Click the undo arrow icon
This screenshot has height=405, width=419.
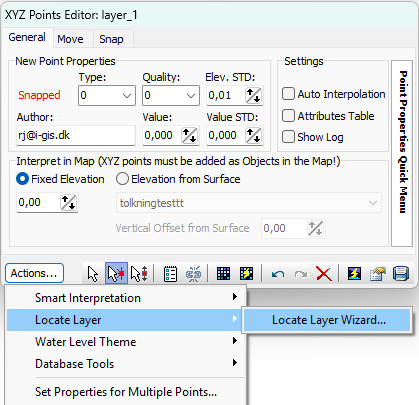coord(278,274)
